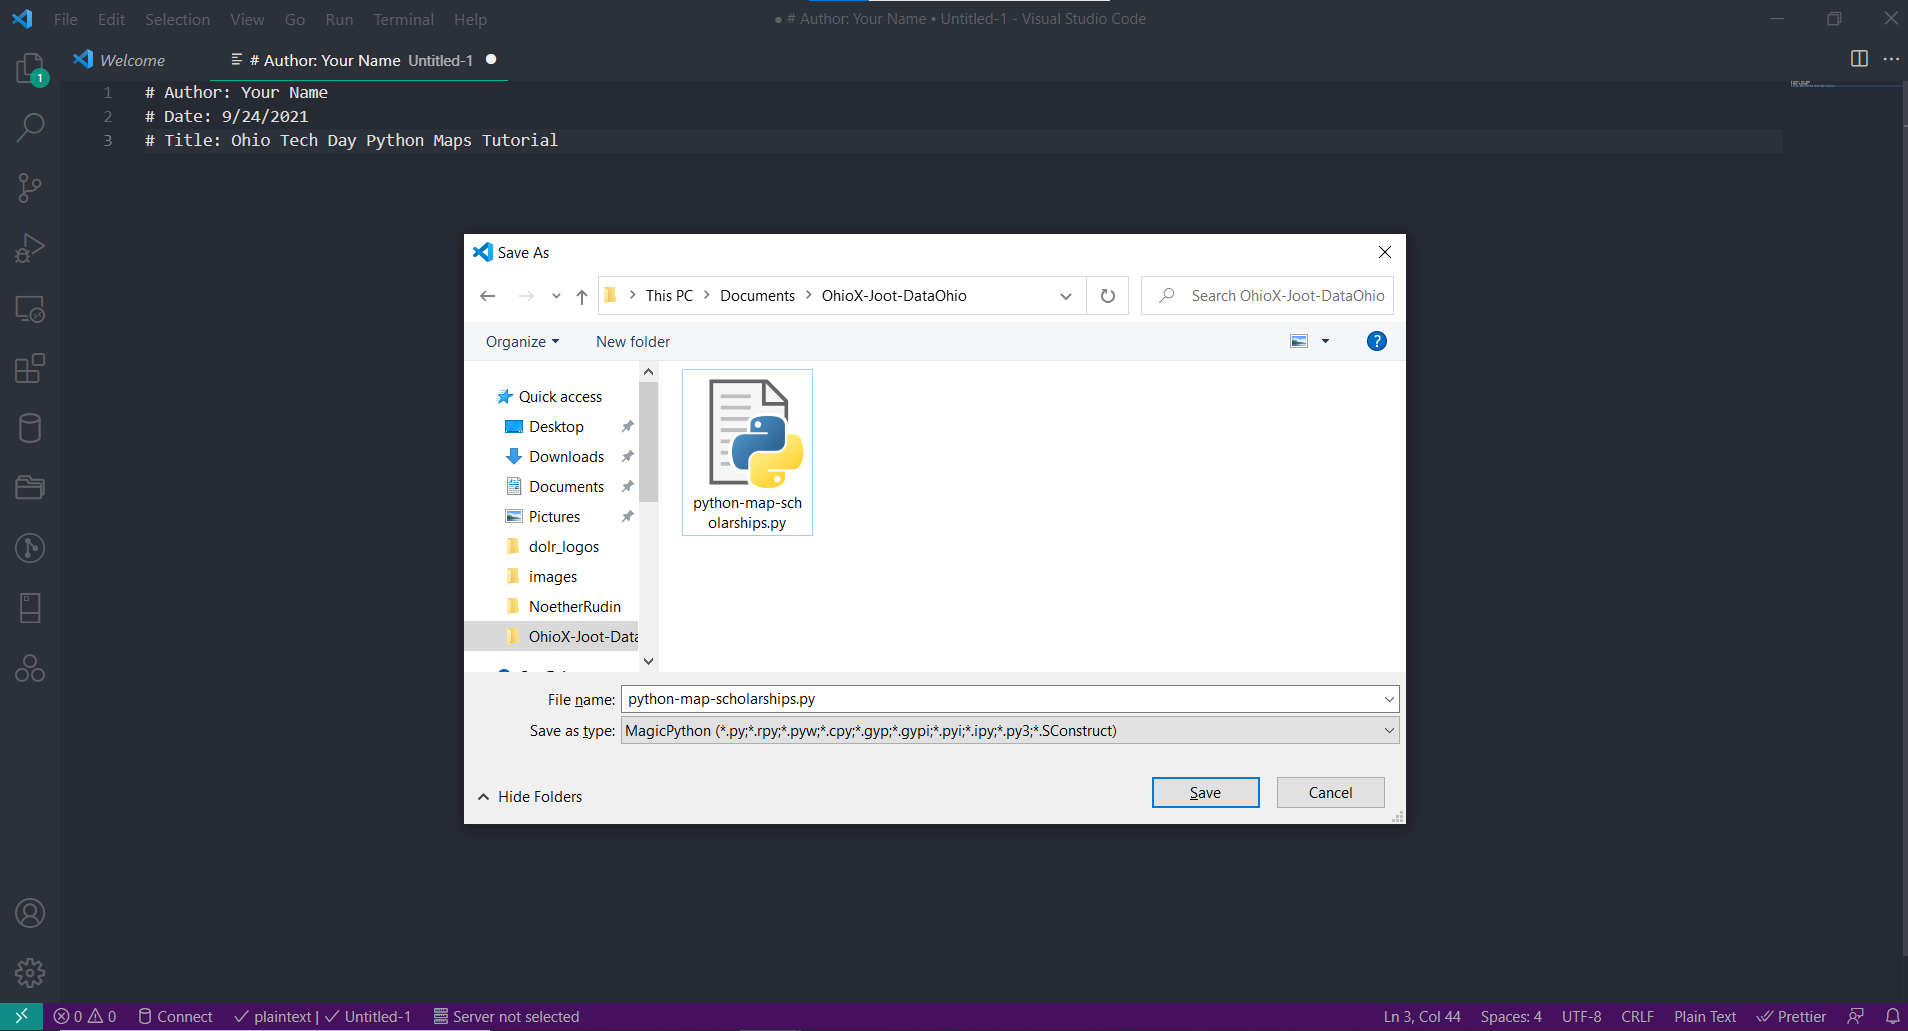Open the NoetherRudin folder in navigation pane
The height and width of the screenshot is (1031, 1908).
[x=574, y=607]
